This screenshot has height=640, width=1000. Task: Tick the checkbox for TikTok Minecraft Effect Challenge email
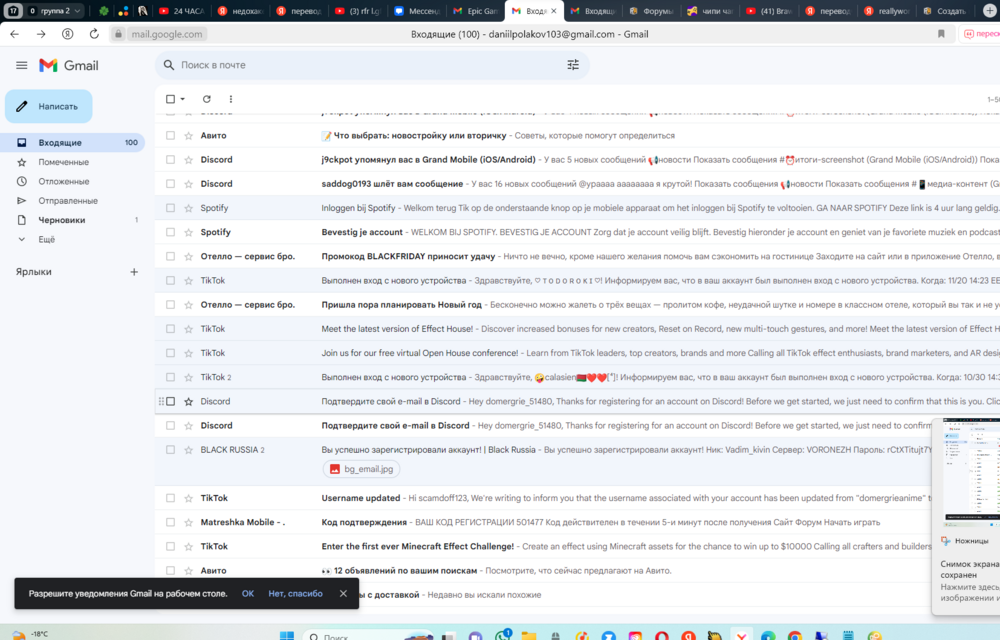170,547
